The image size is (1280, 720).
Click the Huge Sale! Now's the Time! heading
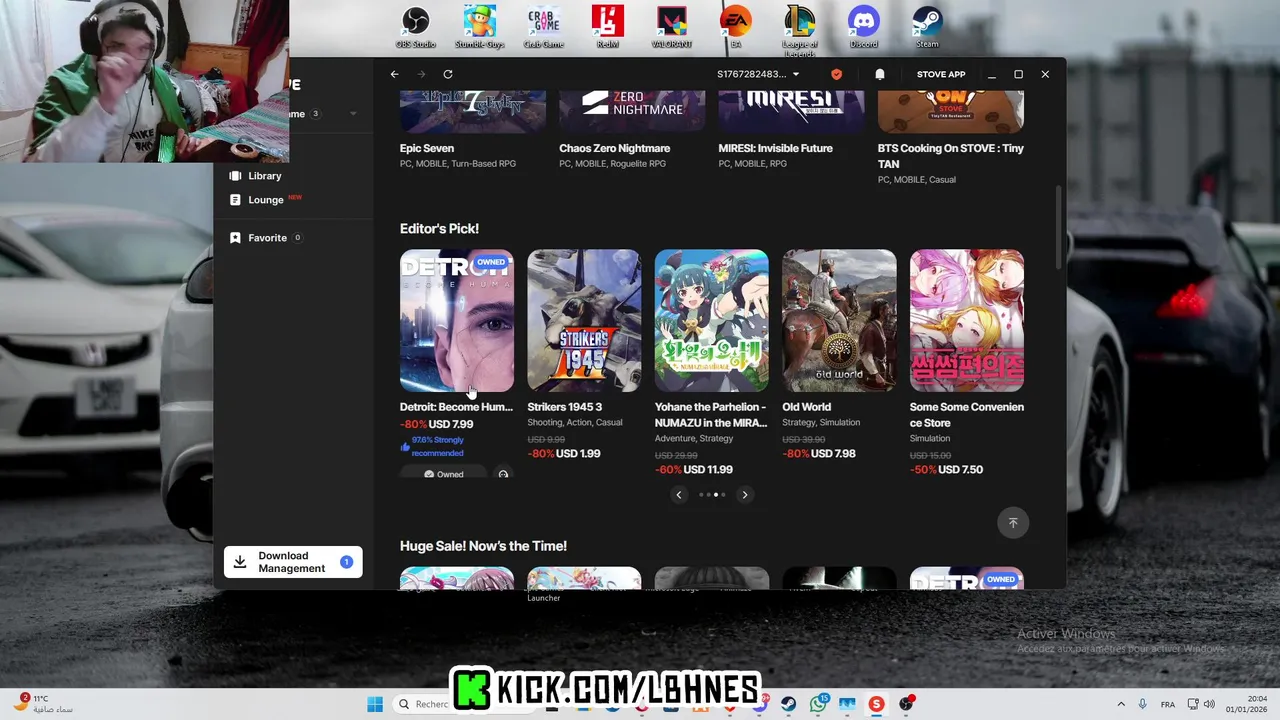483,546
